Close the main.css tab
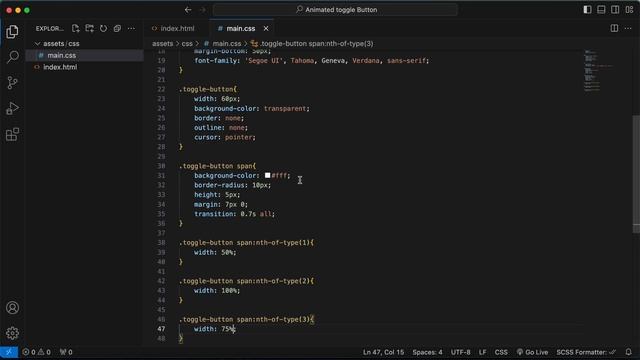The image size is (640, 360). (266, 29)
